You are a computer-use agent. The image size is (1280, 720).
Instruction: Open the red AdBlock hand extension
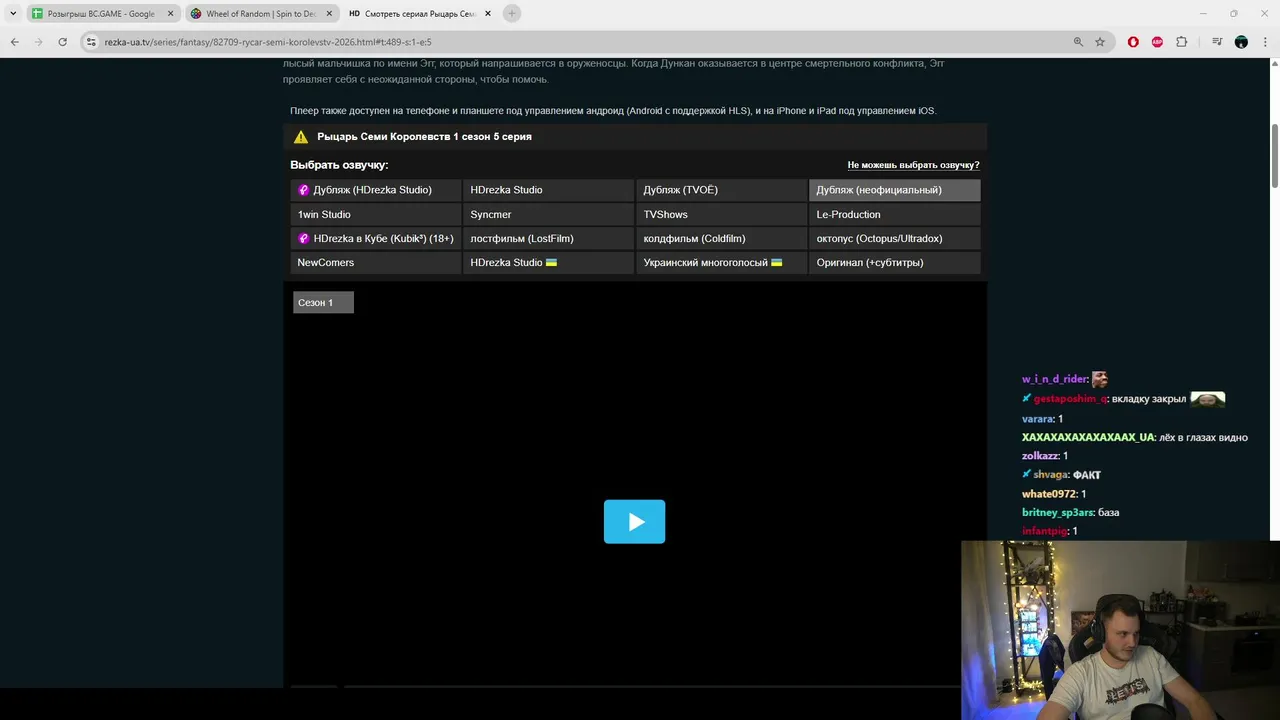click(x=1133, y=42)
